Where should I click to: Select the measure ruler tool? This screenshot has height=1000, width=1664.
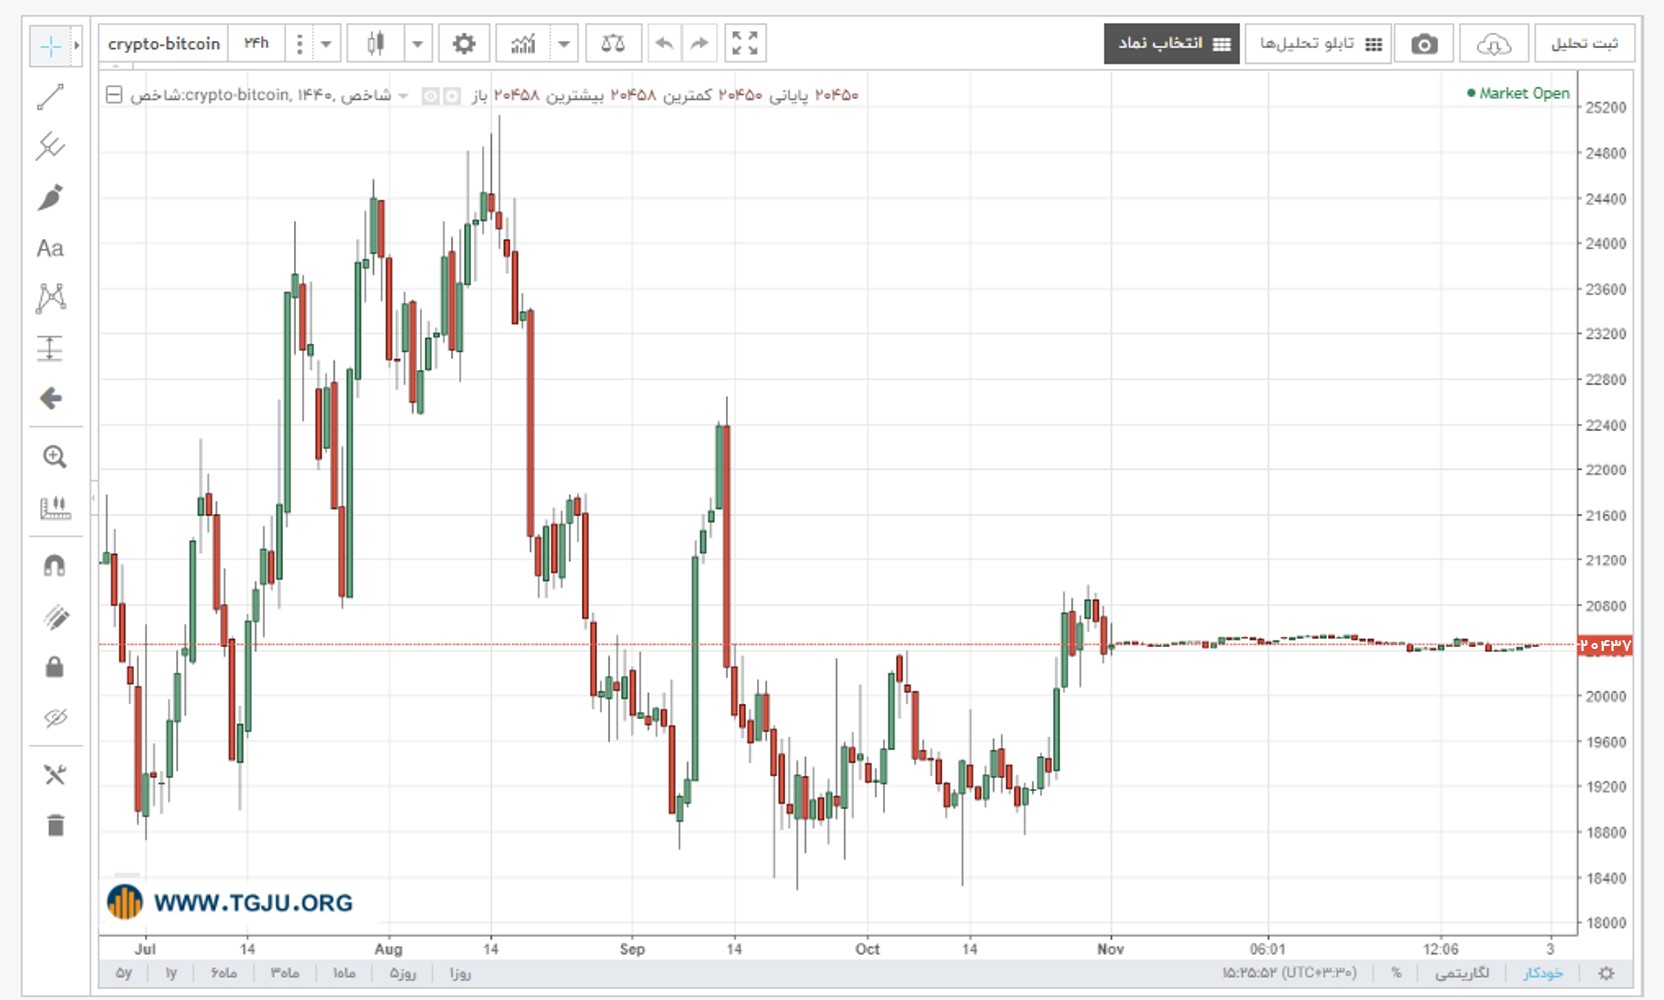(55, 508)
